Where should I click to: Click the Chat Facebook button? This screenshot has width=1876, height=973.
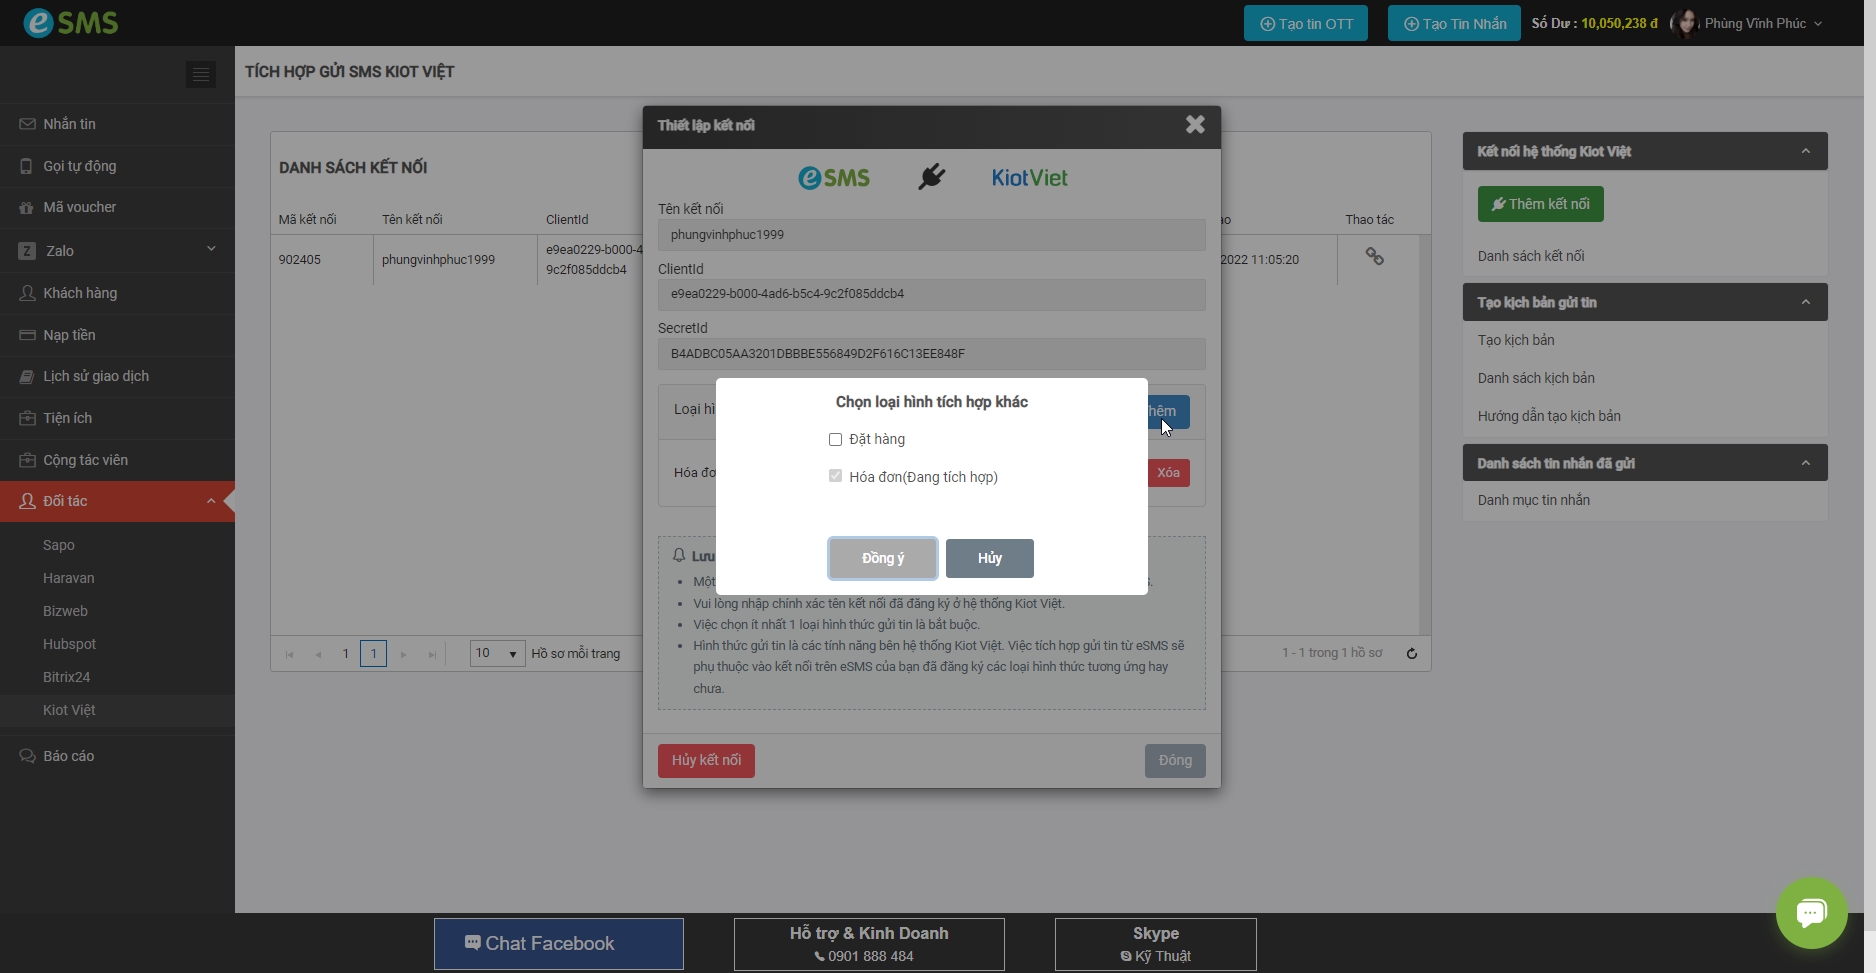558,944
